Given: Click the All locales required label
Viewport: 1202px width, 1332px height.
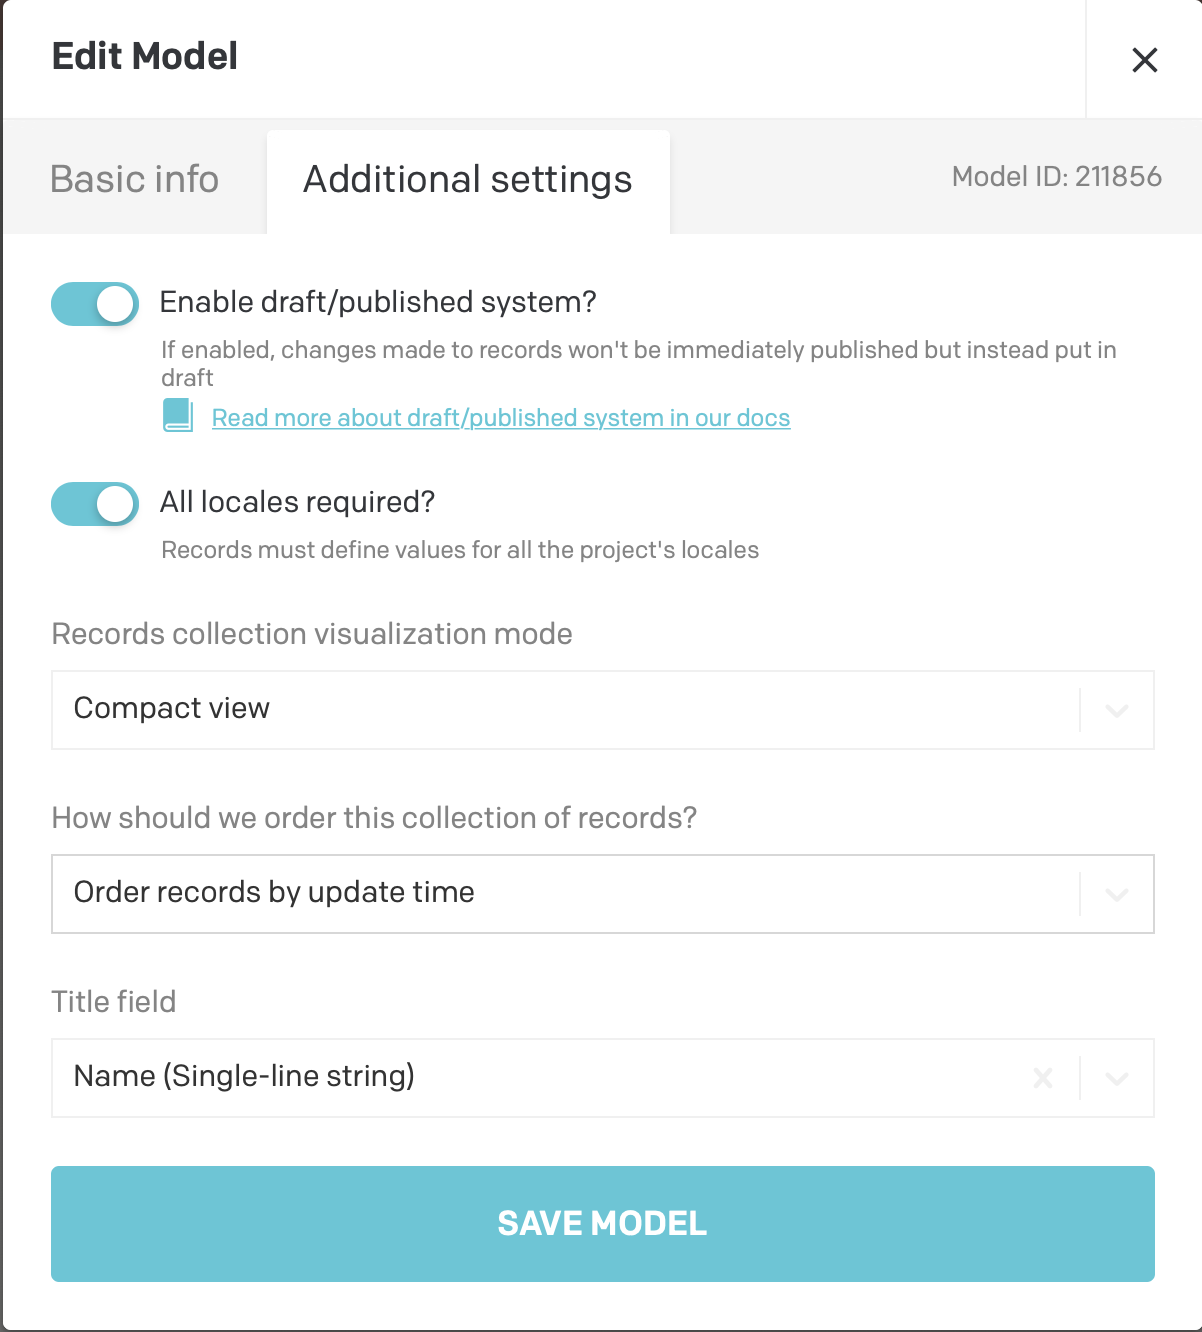Looking at the screenshot, I should 297,502.
